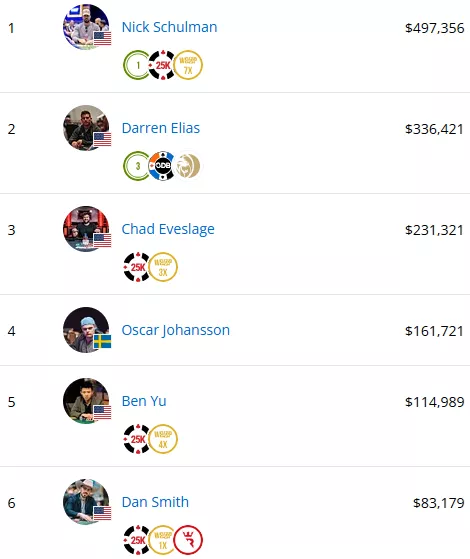The image size is (470, 559).
Task: Click Nick Schulman's green number 1 badge
Action: (137, 65)
